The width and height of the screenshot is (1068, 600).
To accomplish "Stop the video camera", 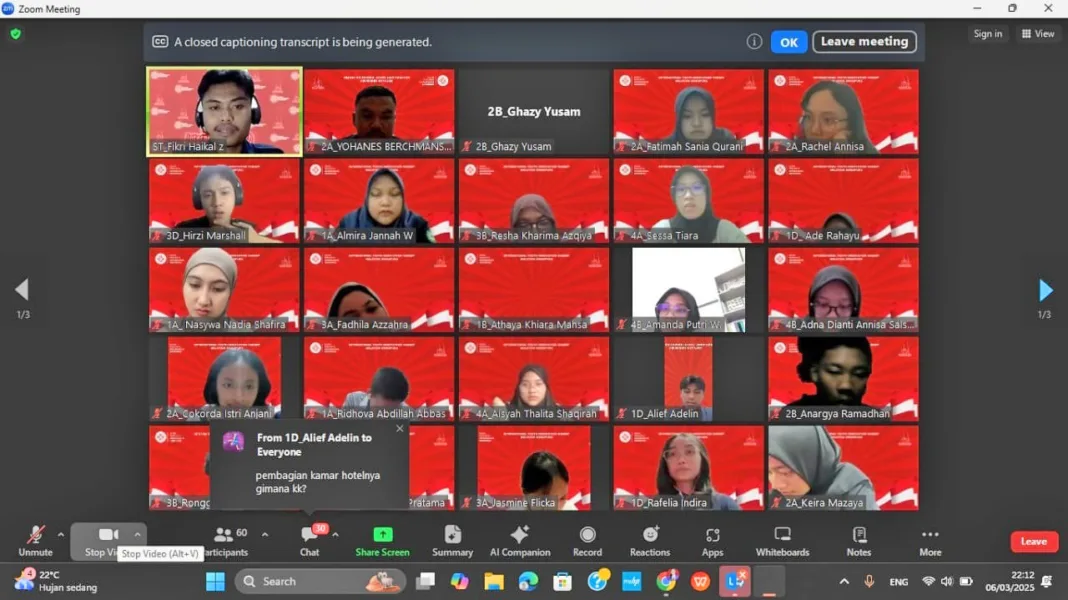I will coord(102,541).
